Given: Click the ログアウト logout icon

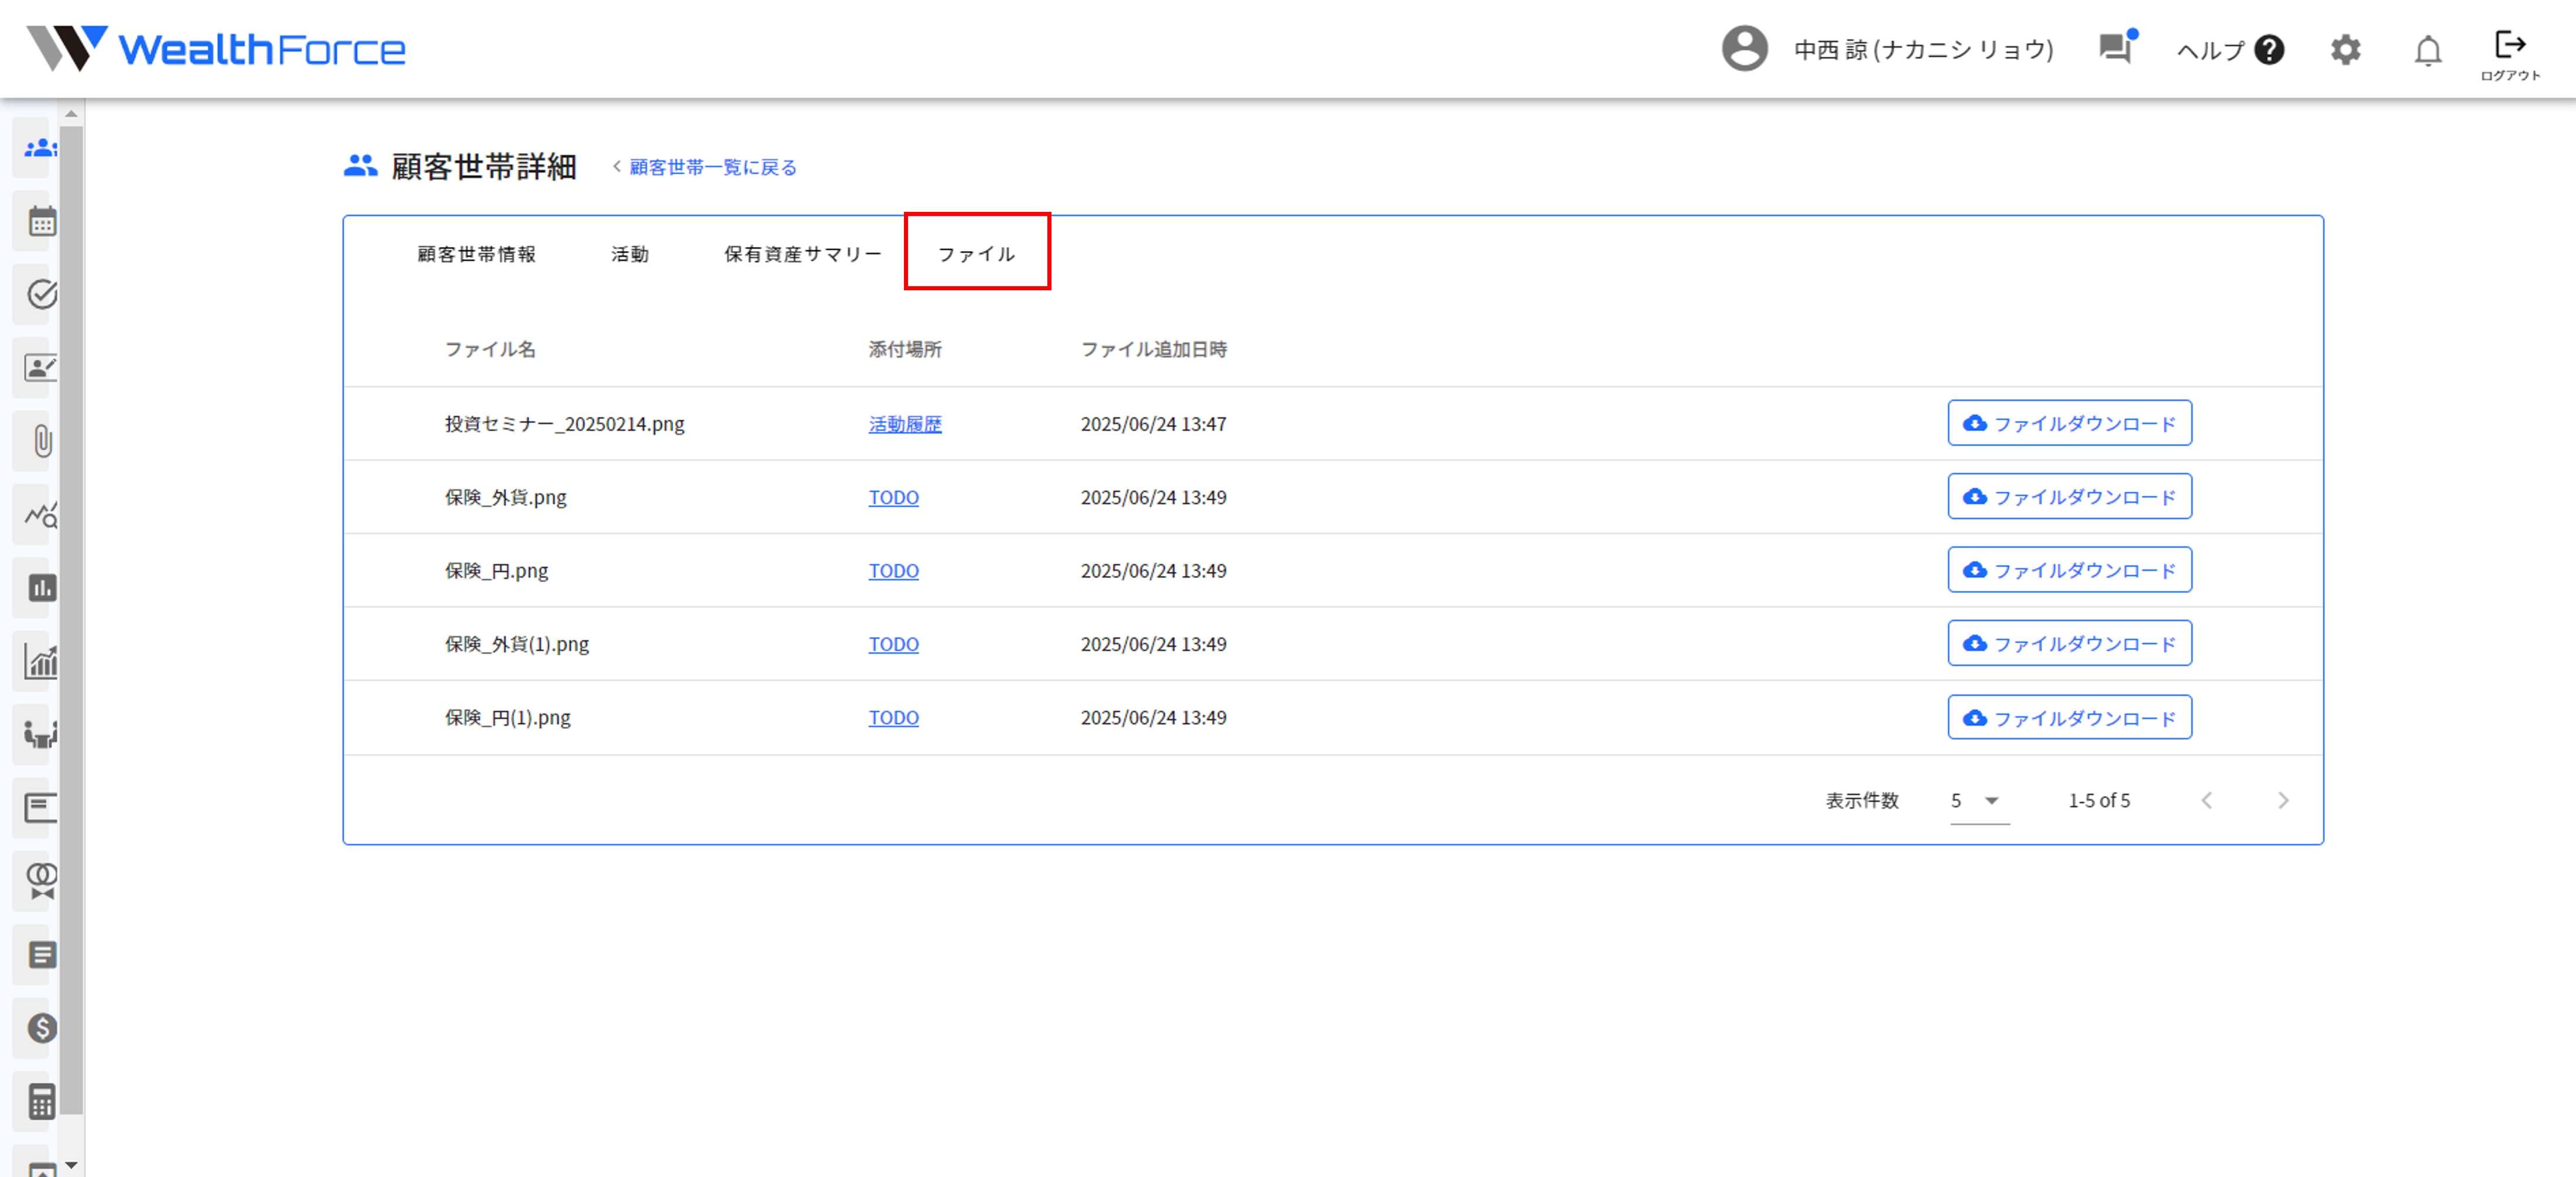Looking at the screenshot, I should 2510,44.
